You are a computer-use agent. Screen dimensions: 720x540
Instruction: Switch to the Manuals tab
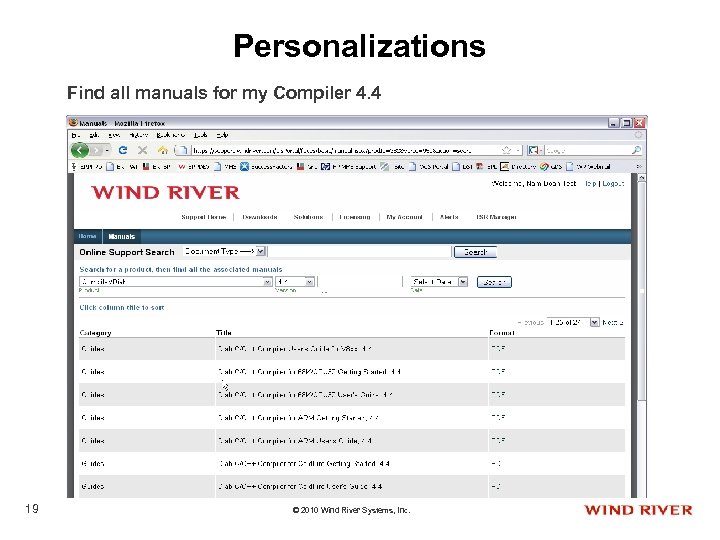pos(122,236)
